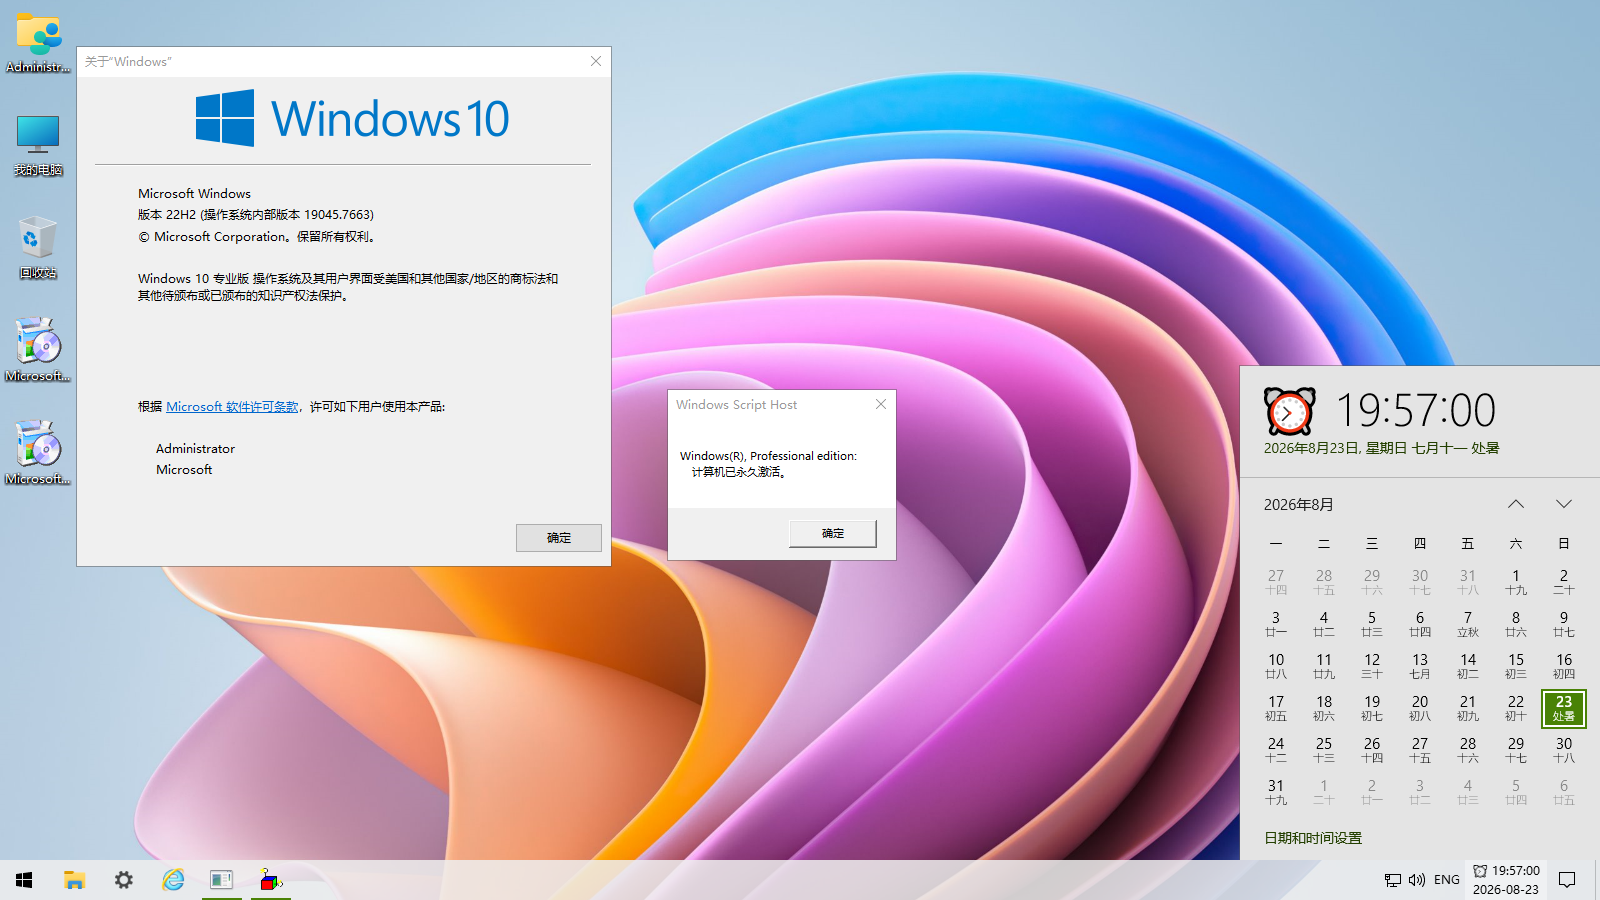
Task: Select August 13 七月 in calendar
Action: pyautogui.click(x=1420, y=667)
